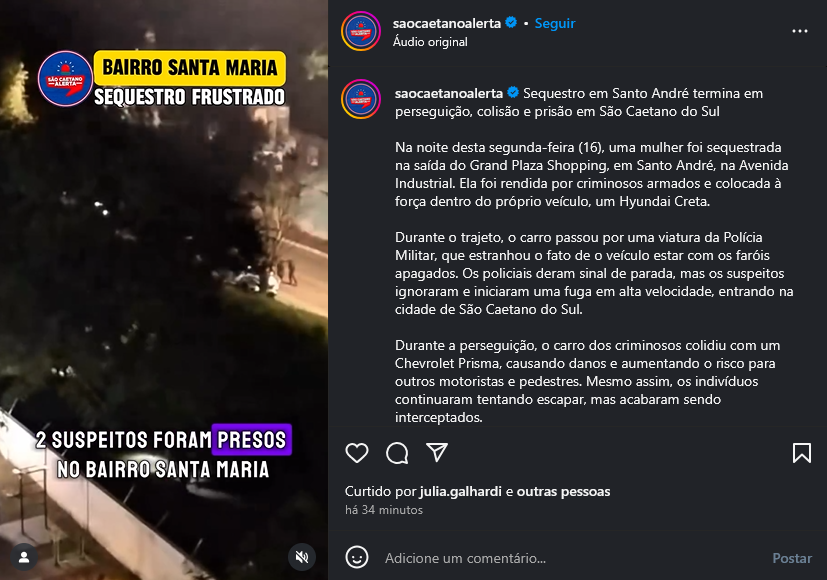Viewport: 827px width, 580px height.
Task: Click the Postar button
Action: [x=792, y=558]
